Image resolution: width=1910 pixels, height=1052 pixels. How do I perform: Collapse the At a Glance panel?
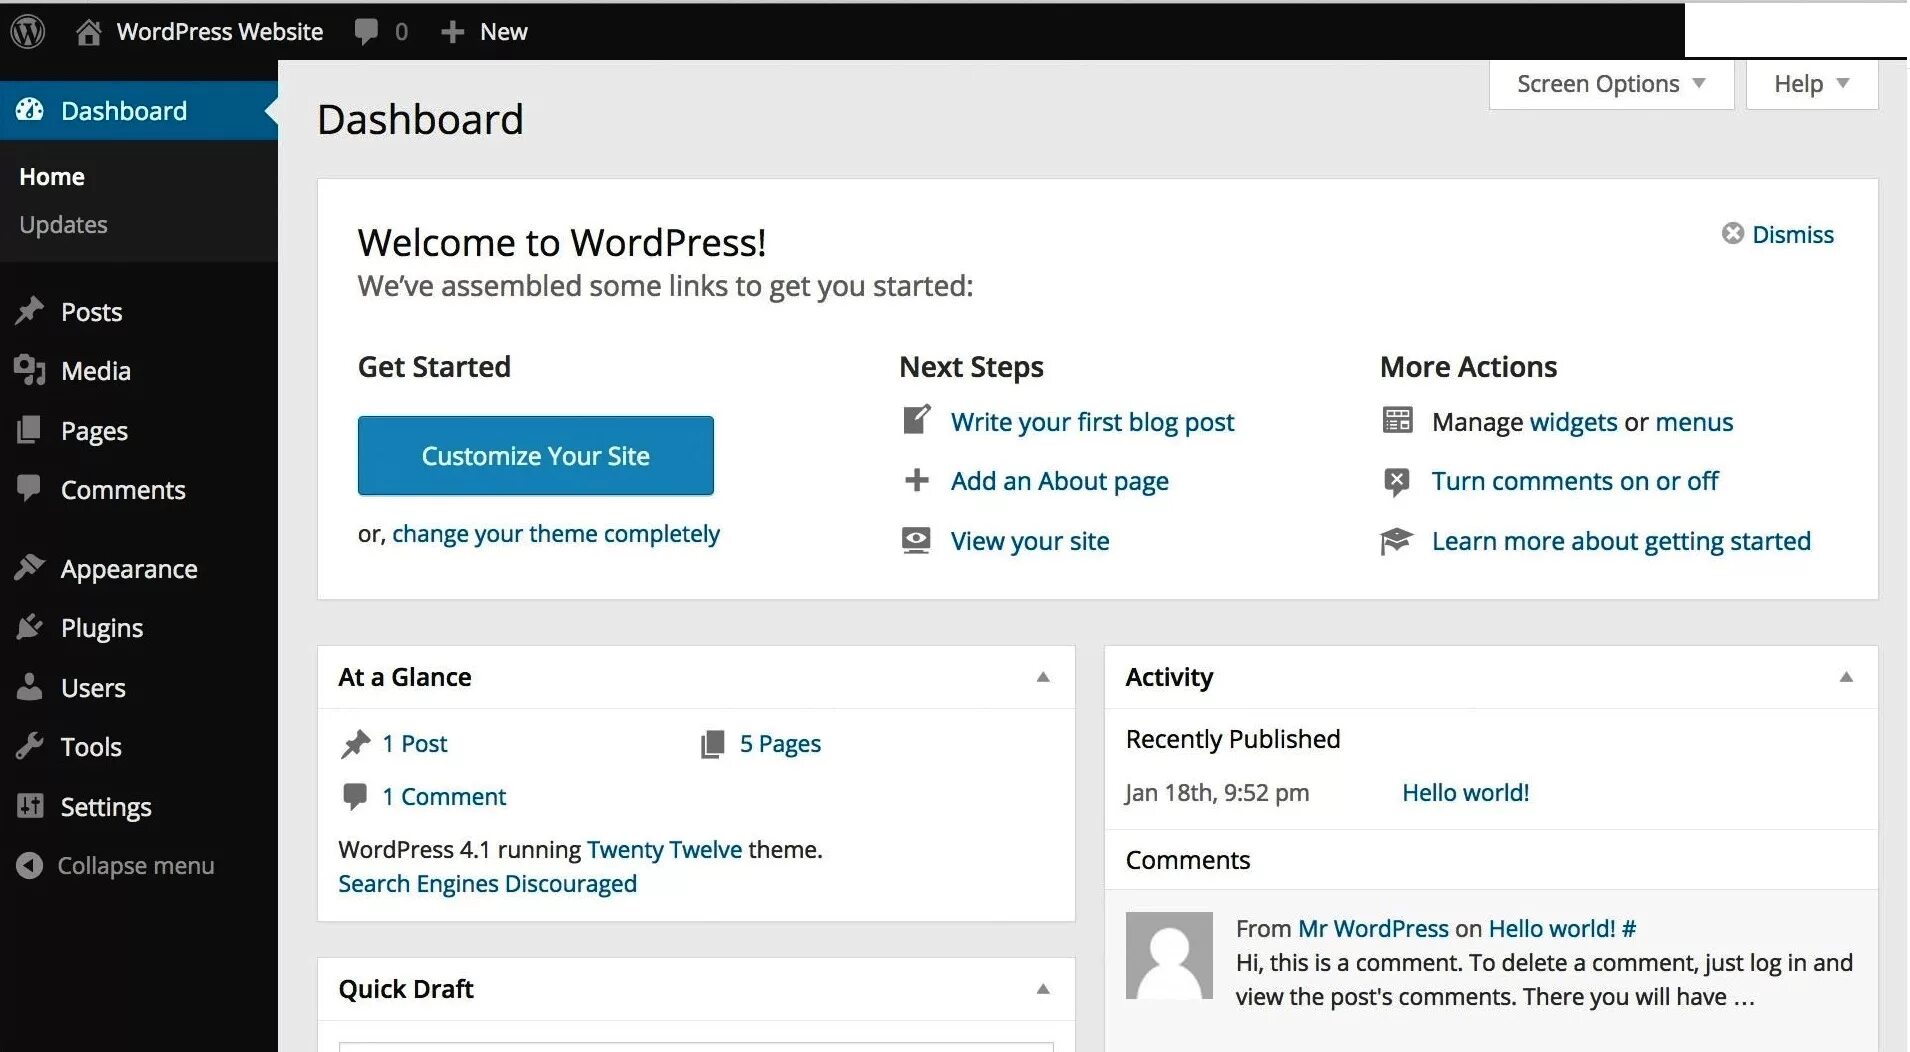tap(1043, 677)
